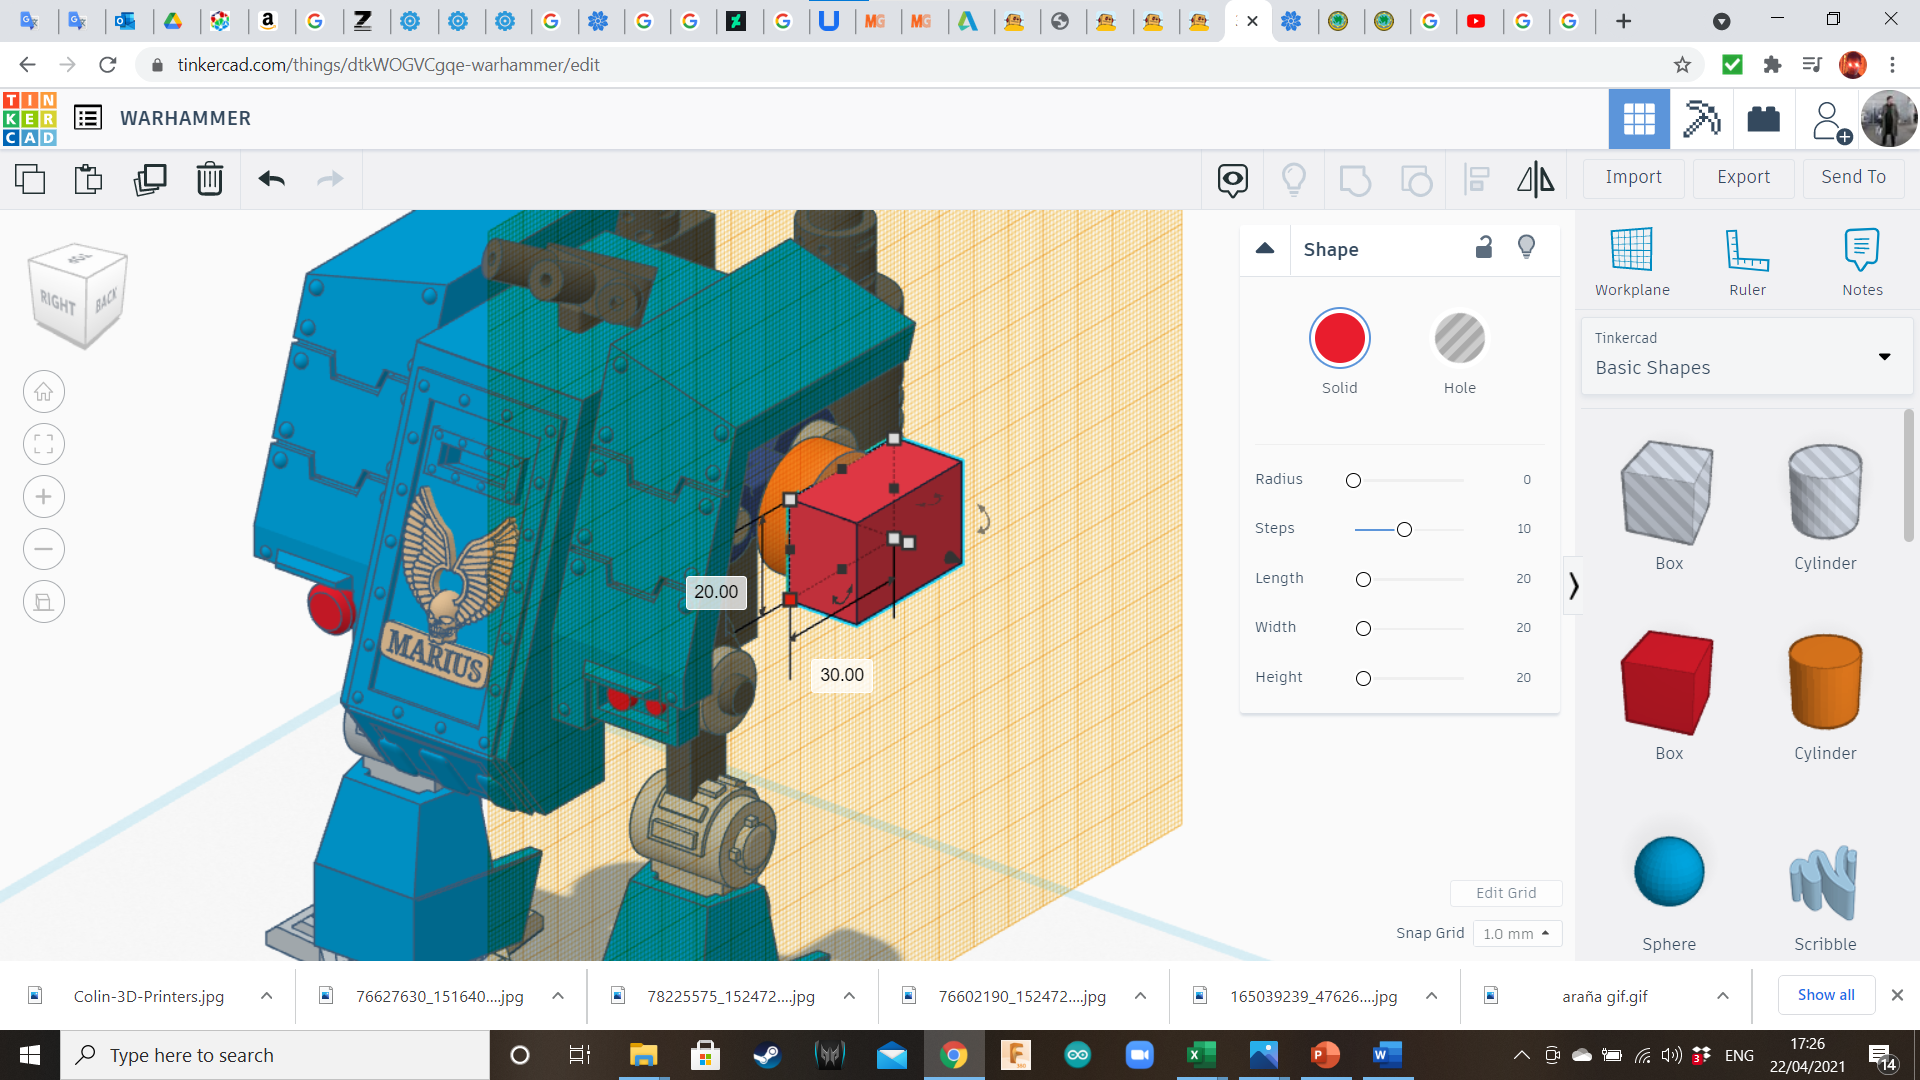This screenshot has width=1920, height=1080.
Task: Click the Mirror tool icon
Action: (1535, 179)
